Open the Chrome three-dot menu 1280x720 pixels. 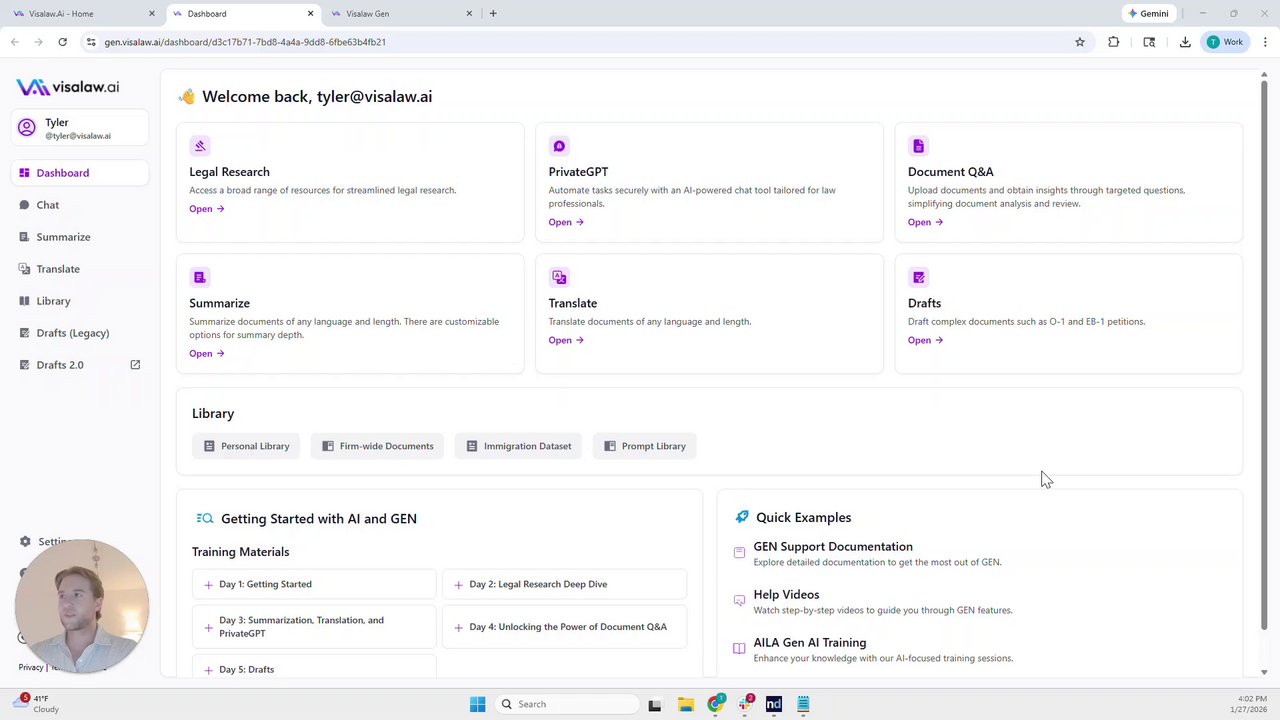click(x=1265, y=42)
